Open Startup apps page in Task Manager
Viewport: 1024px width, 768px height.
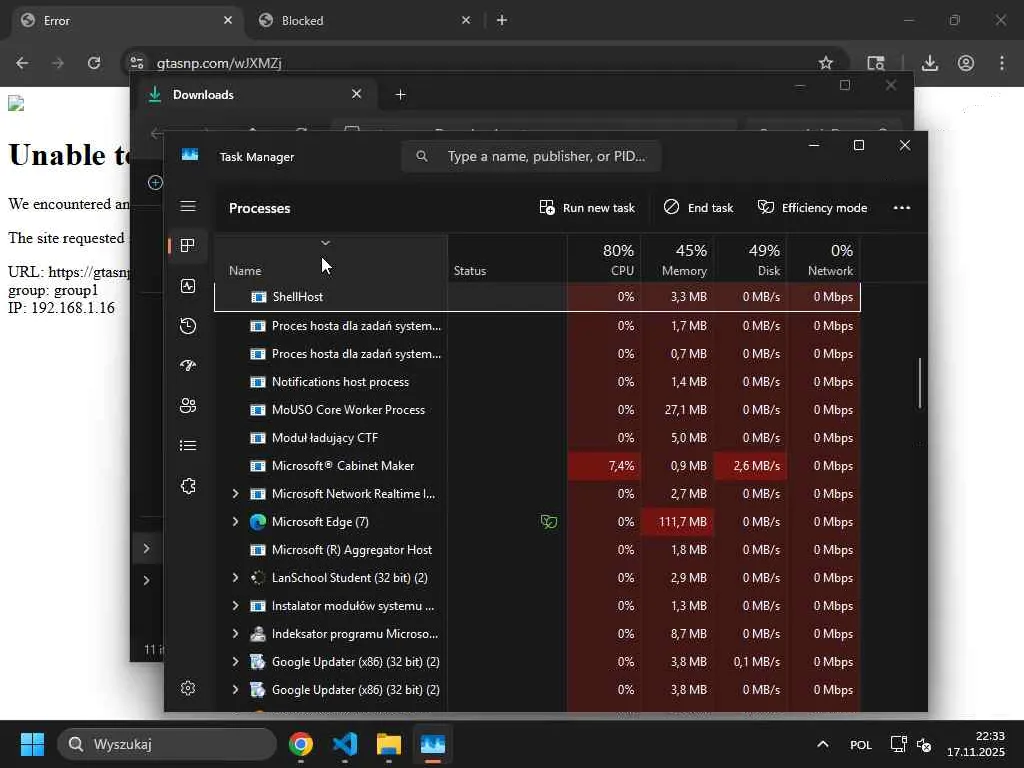click(x=188, y=366)
